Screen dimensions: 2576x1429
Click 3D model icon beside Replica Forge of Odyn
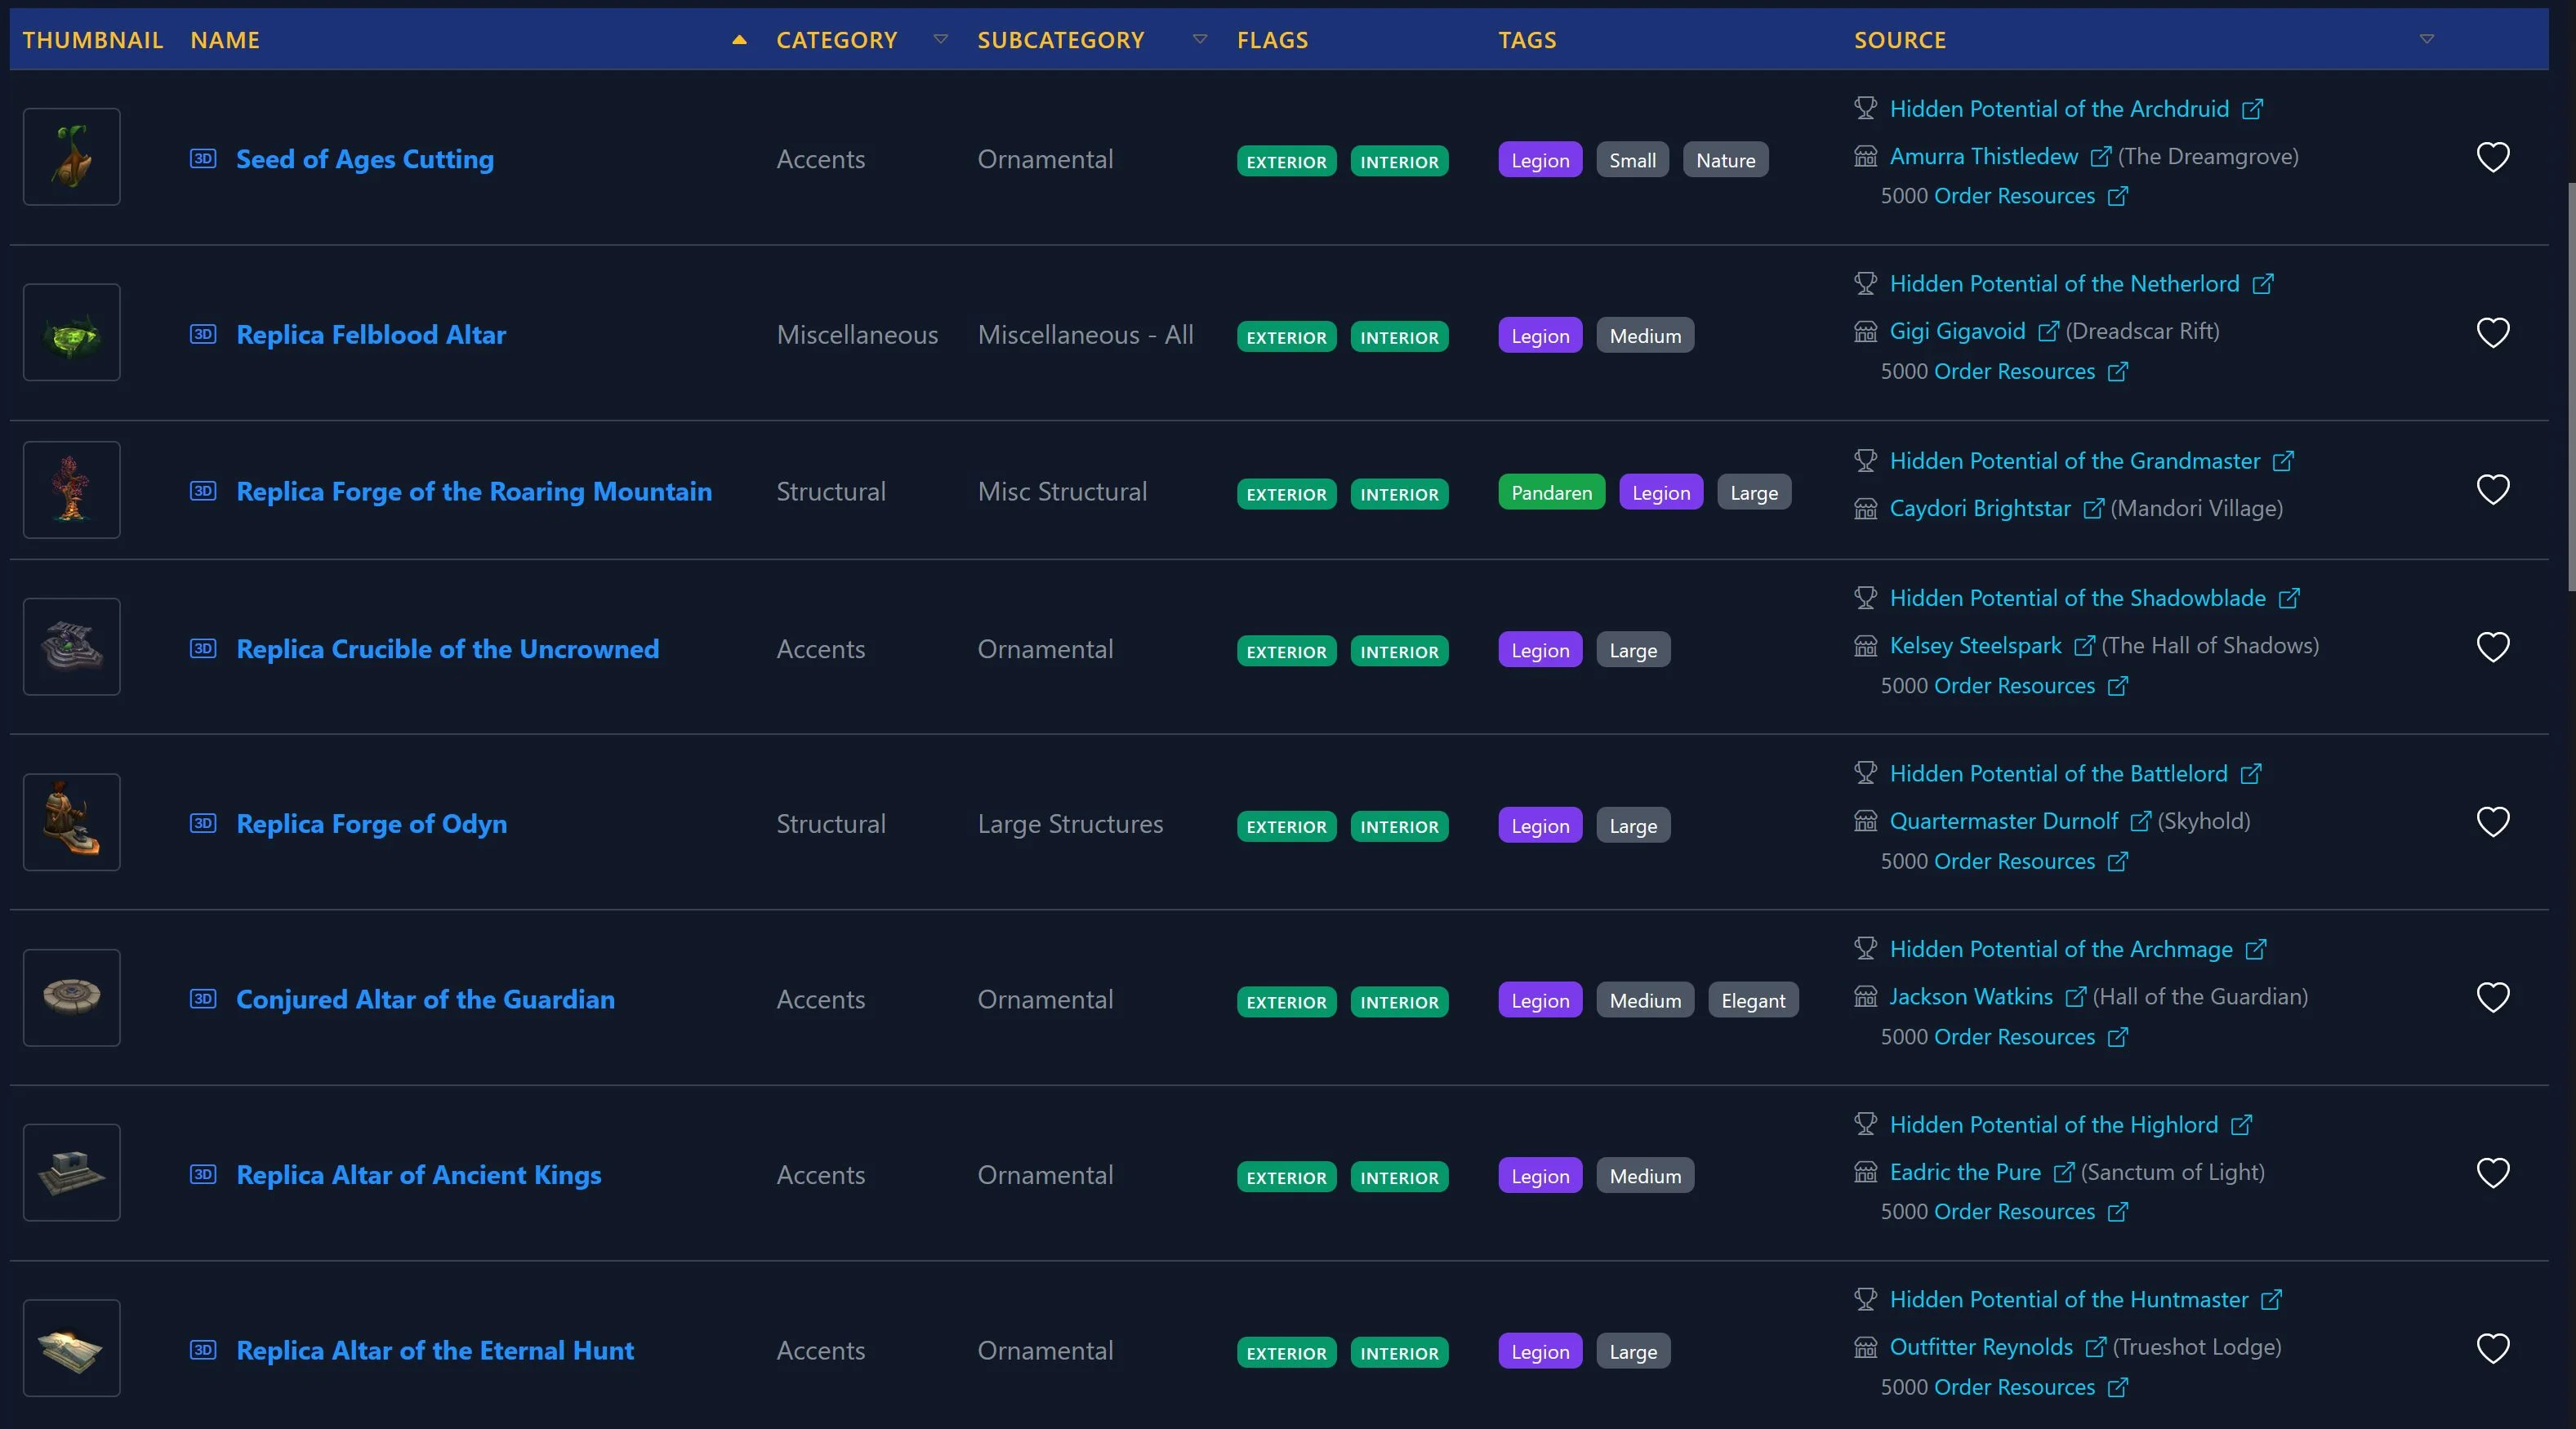coord(203,823)
